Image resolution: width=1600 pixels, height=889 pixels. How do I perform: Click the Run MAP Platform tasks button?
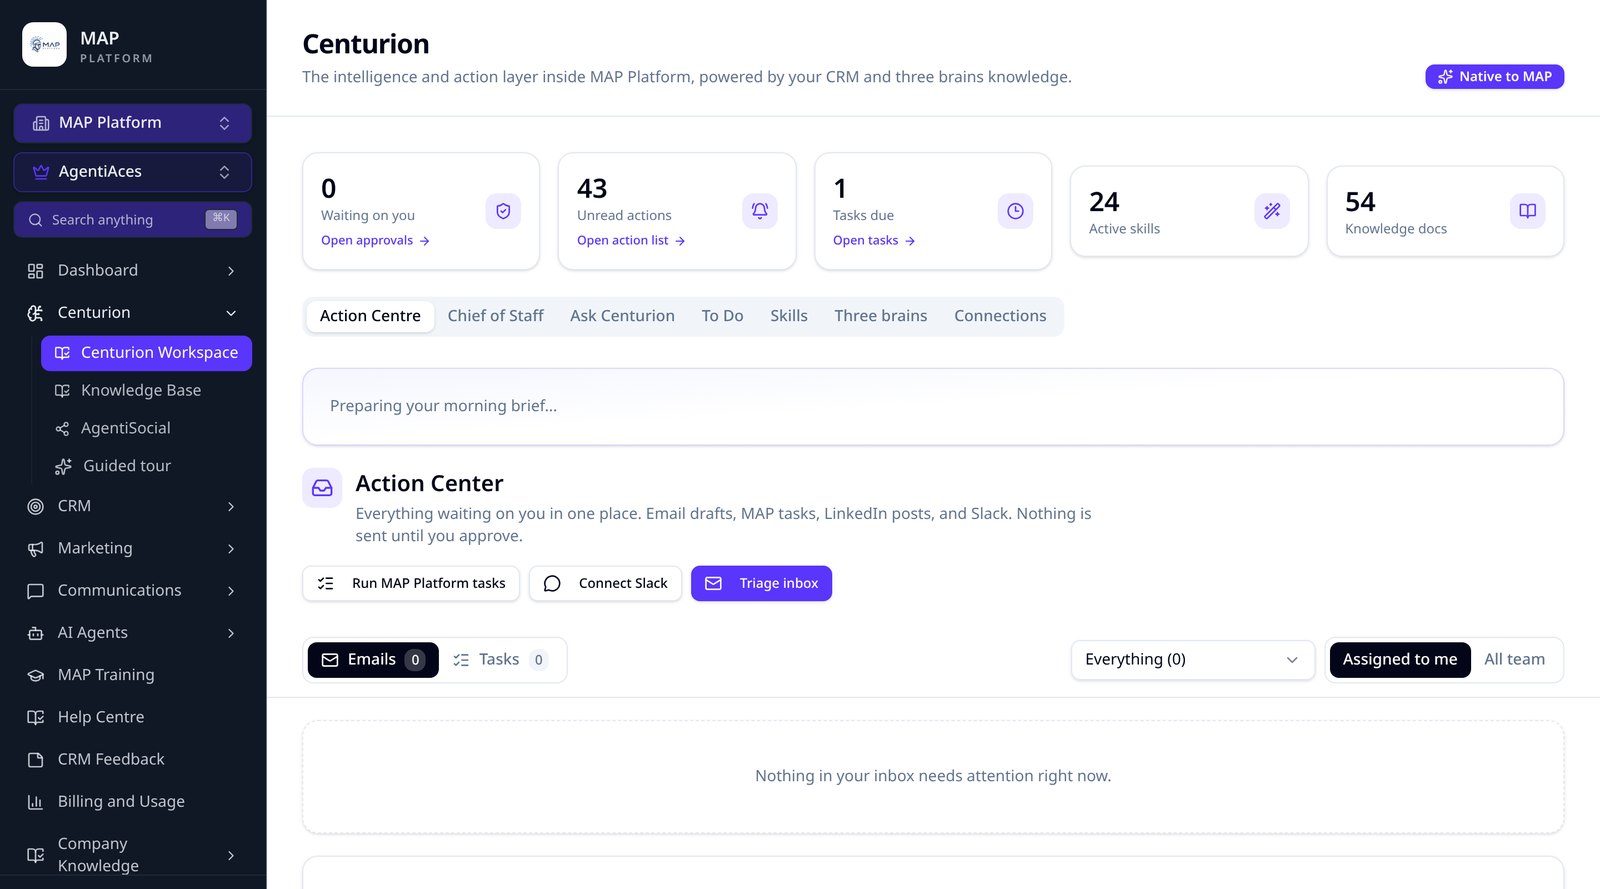411,584
